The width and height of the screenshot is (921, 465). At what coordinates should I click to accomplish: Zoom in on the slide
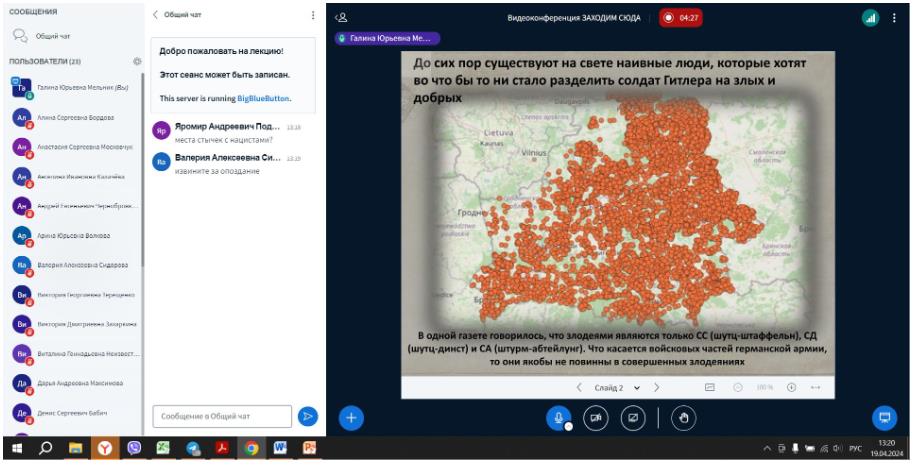tap(791, 388)
